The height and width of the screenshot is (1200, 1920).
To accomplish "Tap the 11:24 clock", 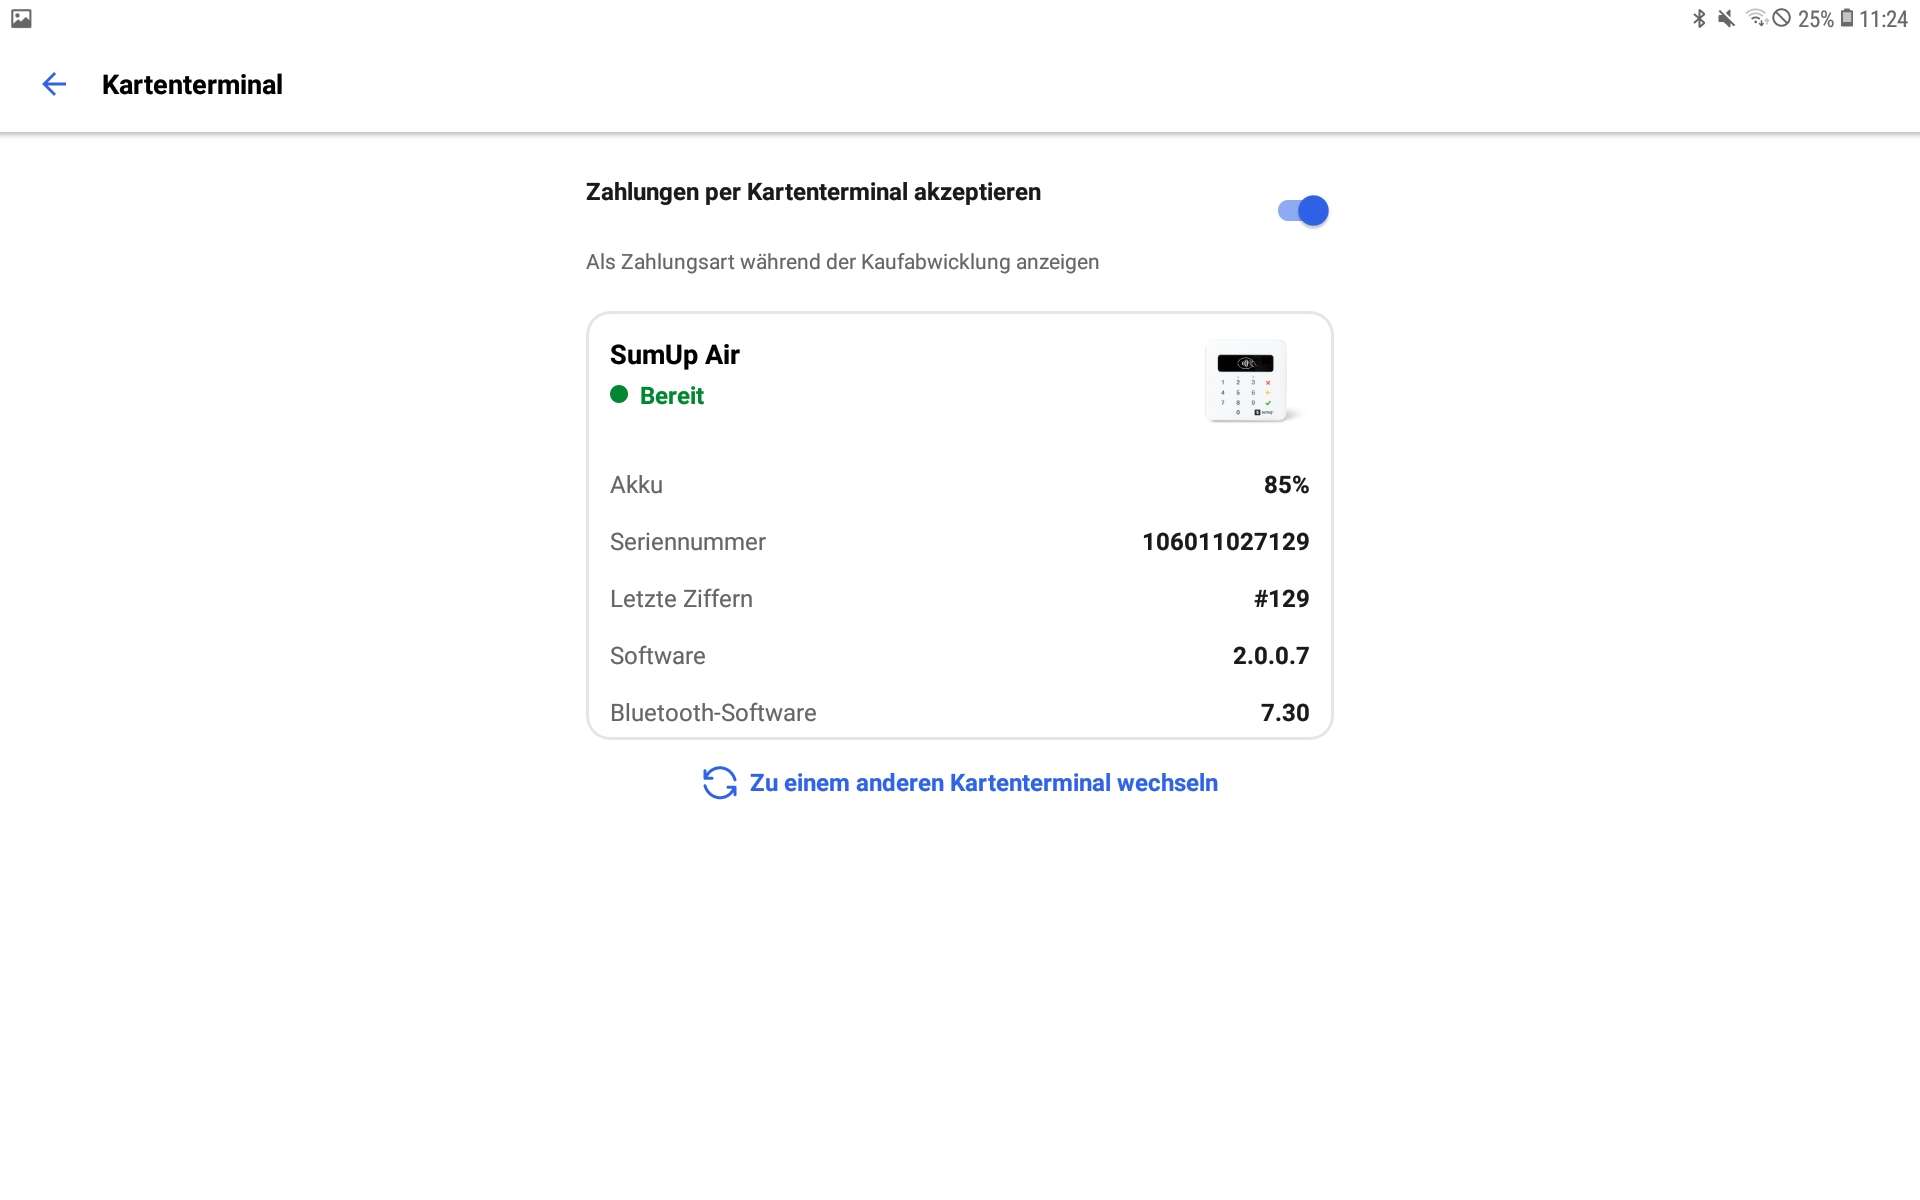I will (x=1883, y=19).
